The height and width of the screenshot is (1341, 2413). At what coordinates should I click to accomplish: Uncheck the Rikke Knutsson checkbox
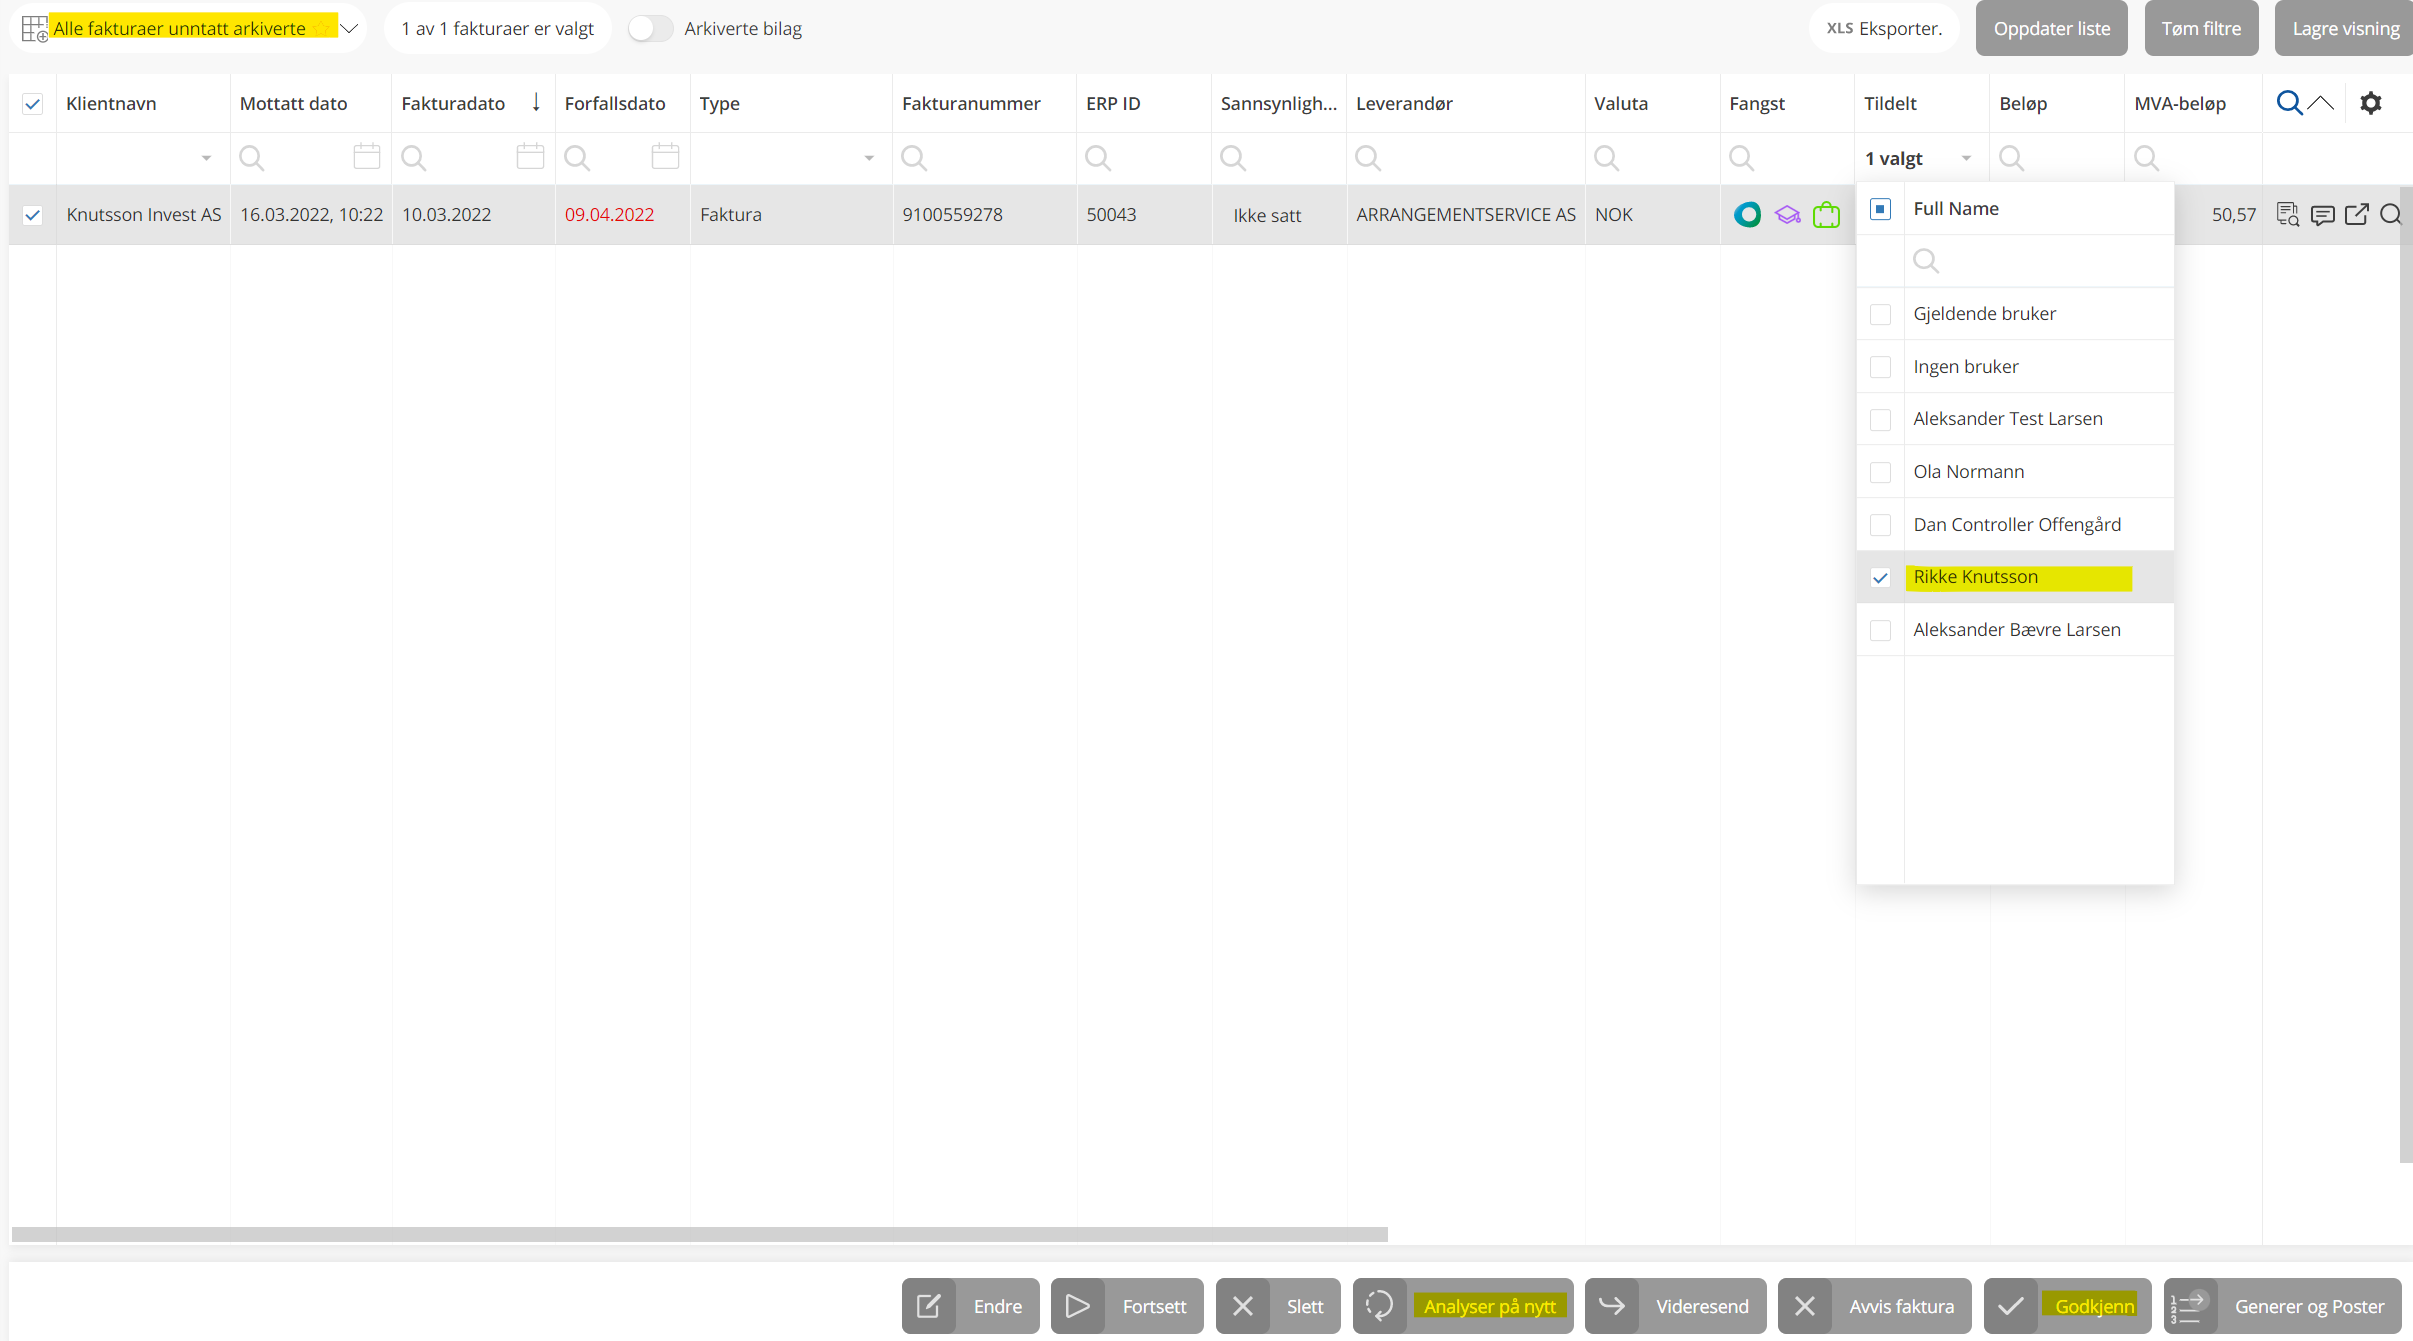[x=1880, y=578]
